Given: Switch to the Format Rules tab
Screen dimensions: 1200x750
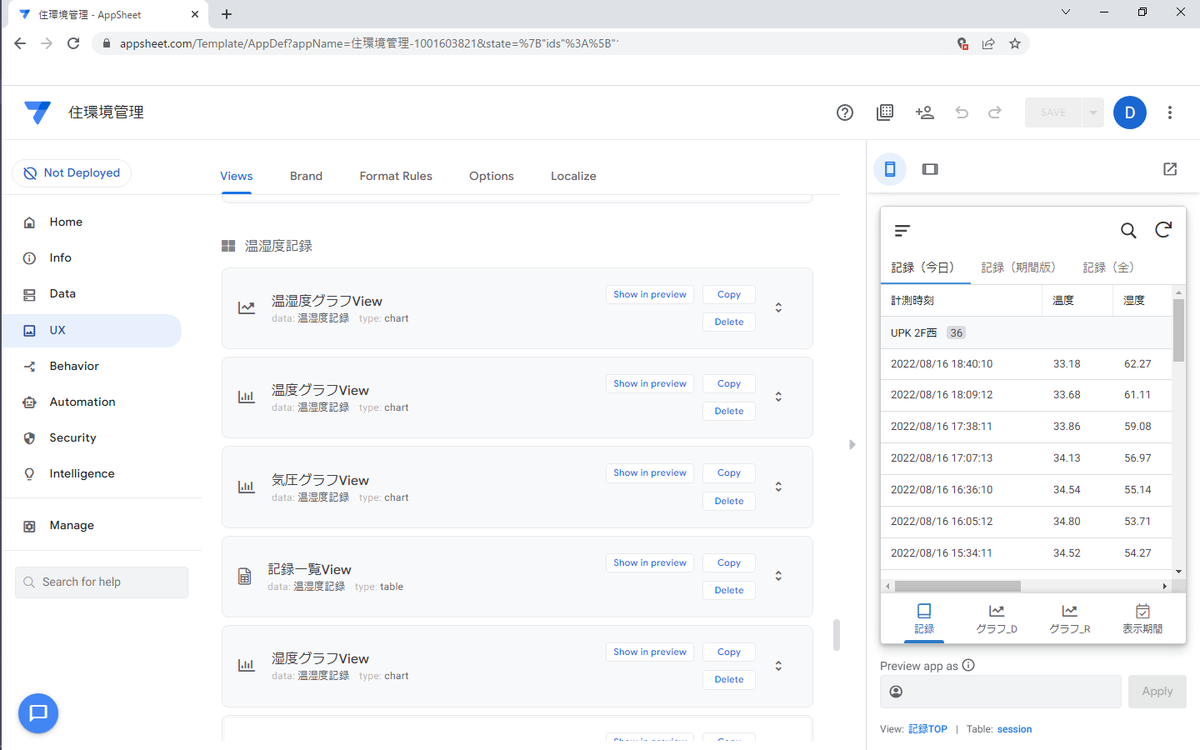Looking at the screenshot, I should (396, 176).
